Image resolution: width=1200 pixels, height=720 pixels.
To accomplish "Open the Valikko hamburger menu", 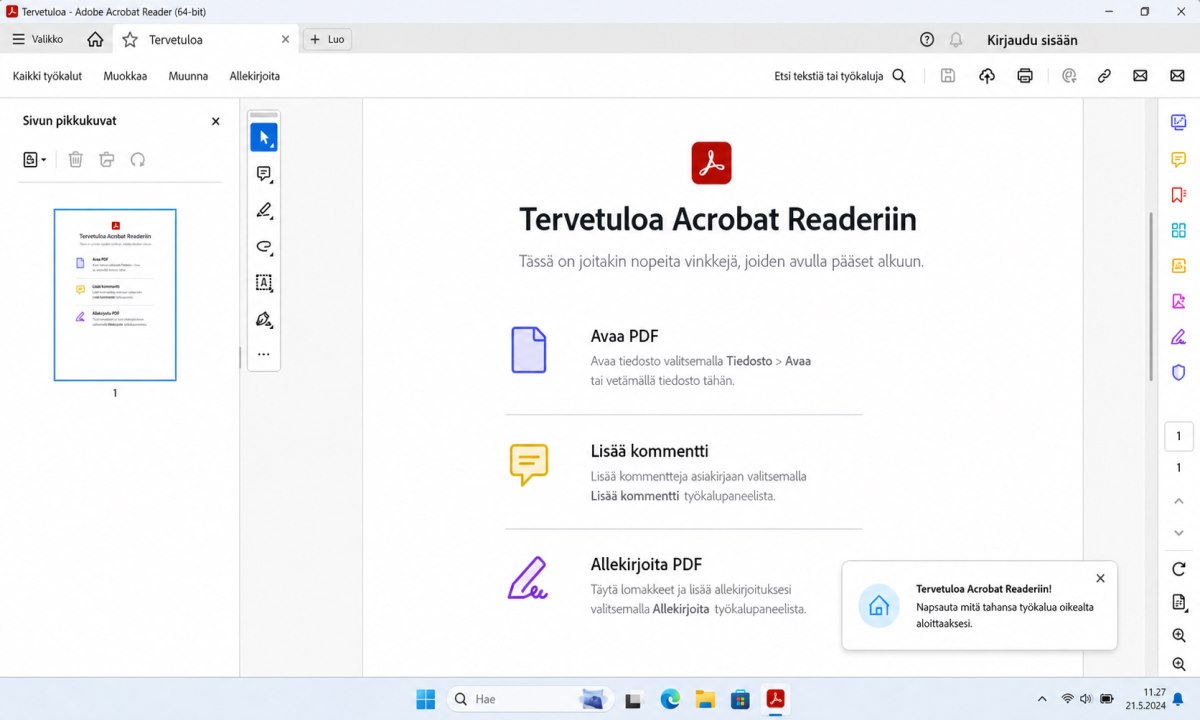I will coord(38,39).
